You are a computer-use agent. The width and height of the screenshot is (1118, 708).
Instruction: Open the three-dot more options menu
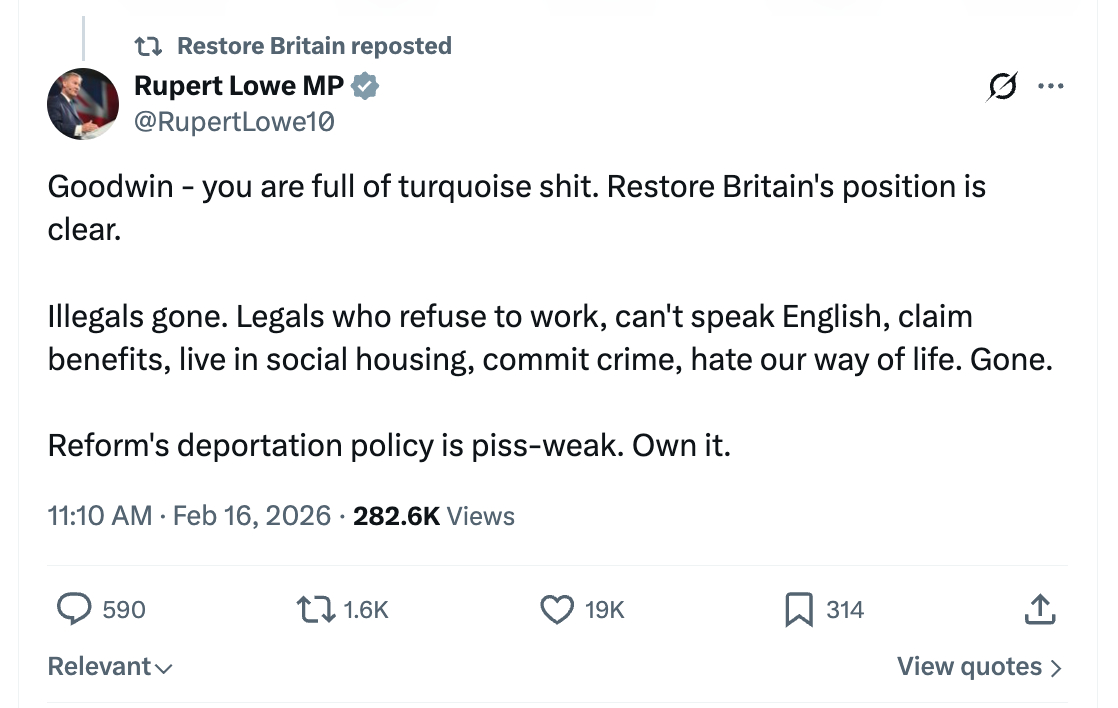pyautogui.click(x=1050, y=87)
